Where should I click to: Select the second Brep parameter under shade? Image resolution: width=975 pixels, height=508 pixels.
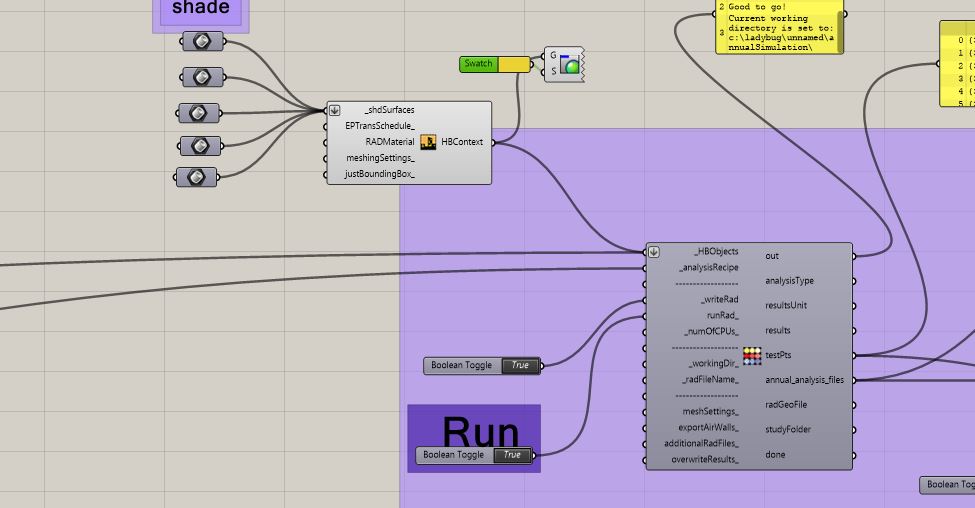click(203, 77)
